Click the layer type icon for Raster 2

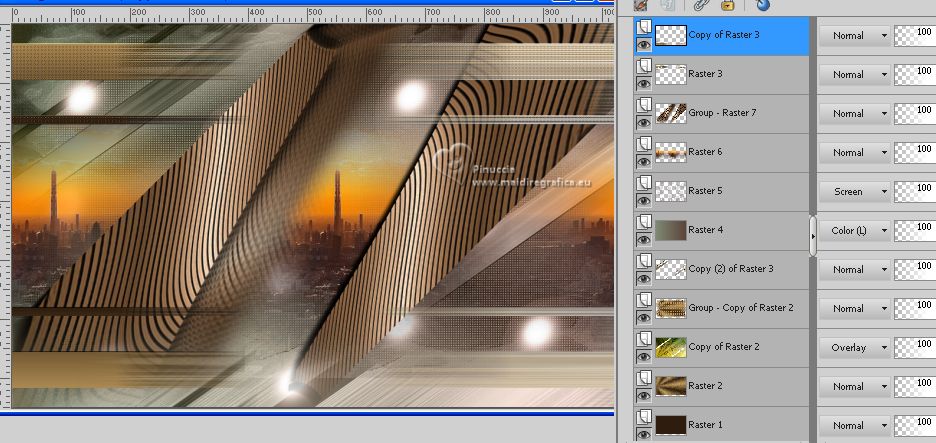(x=644, y=379)
